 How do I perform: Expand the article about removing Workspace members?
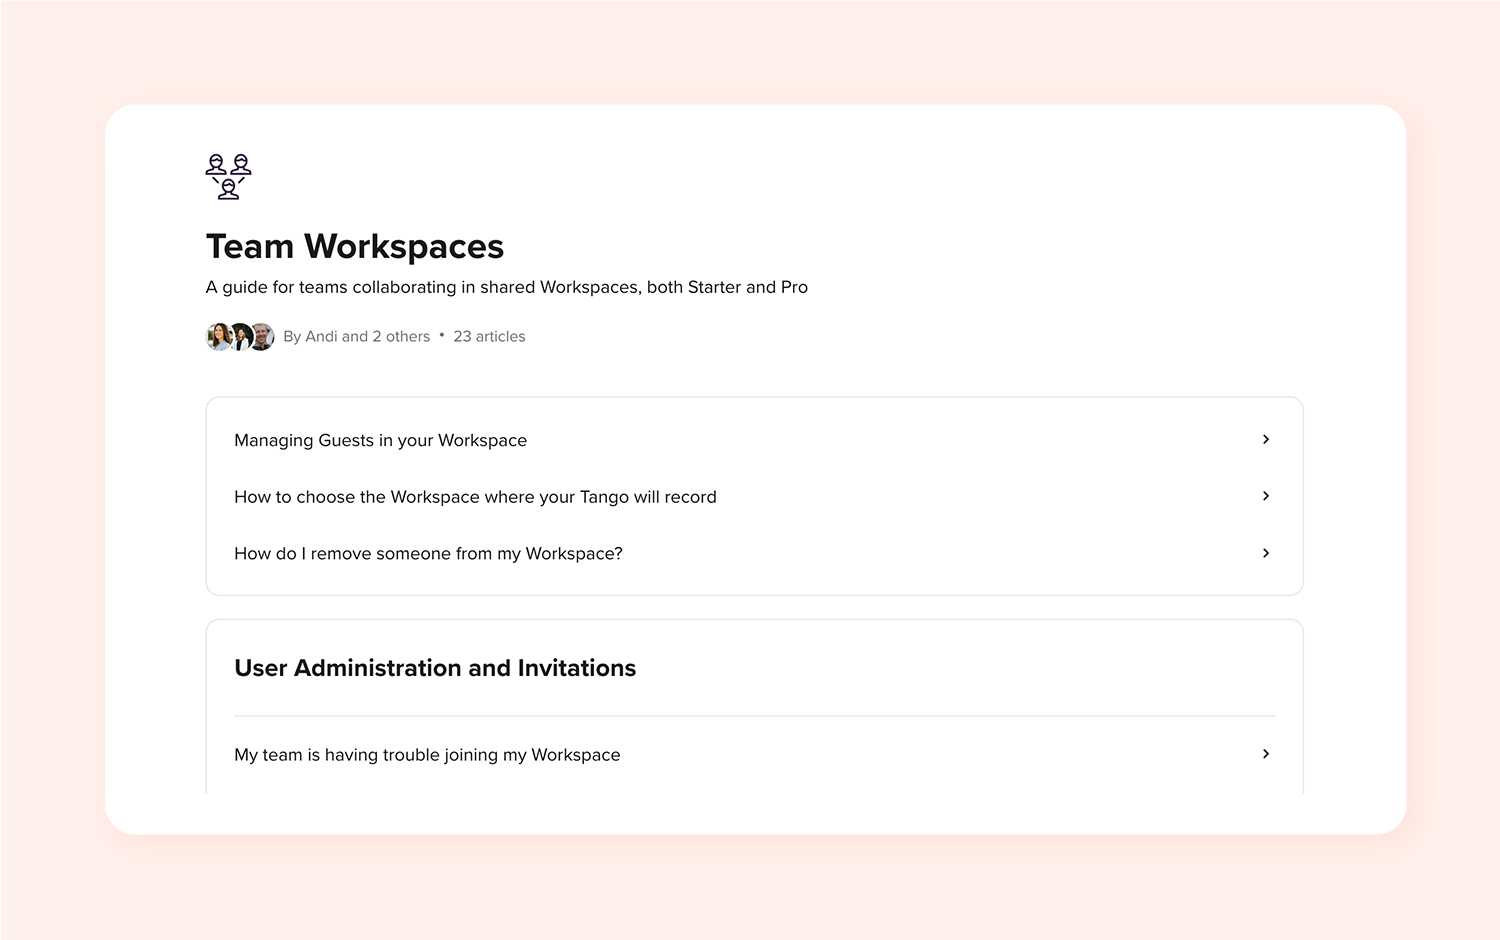tap(428, 553)
